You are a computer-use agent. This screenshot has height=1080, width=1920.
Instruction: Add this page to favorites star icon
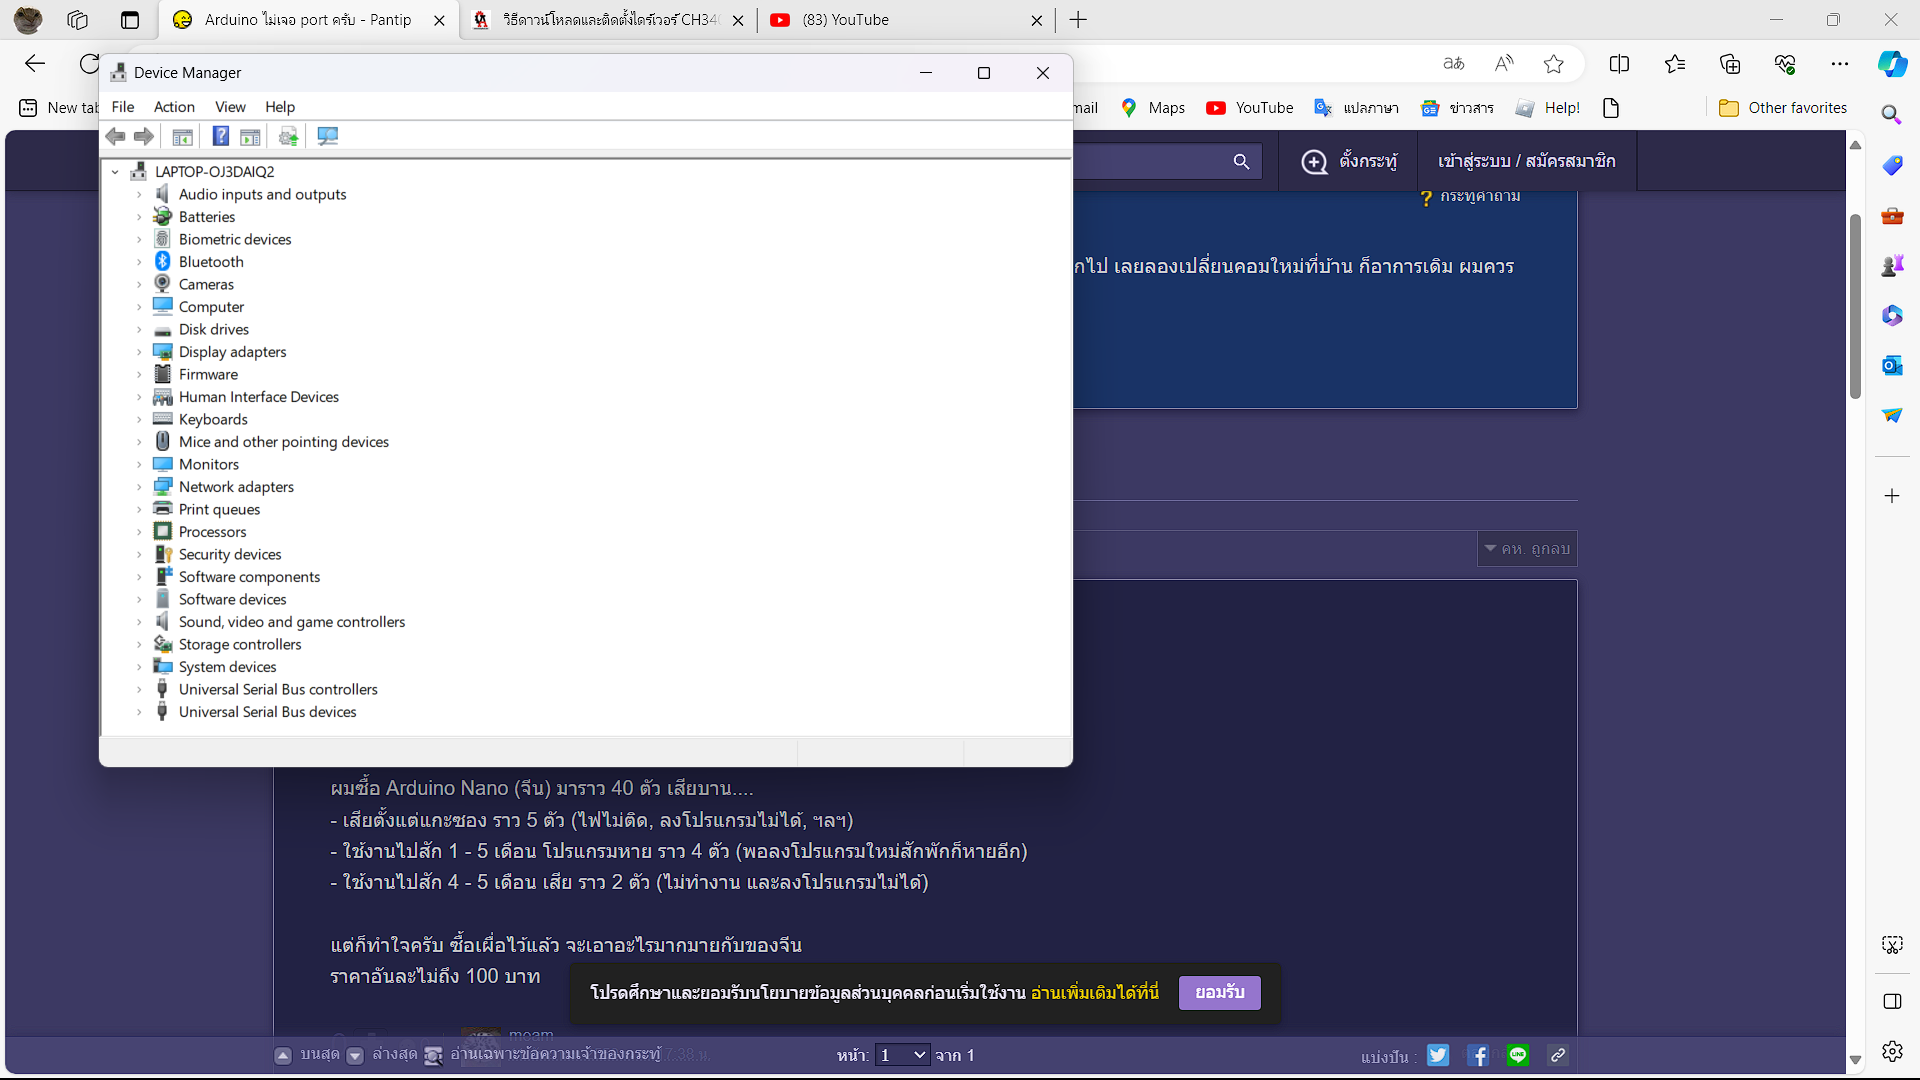click(1553, 64)
